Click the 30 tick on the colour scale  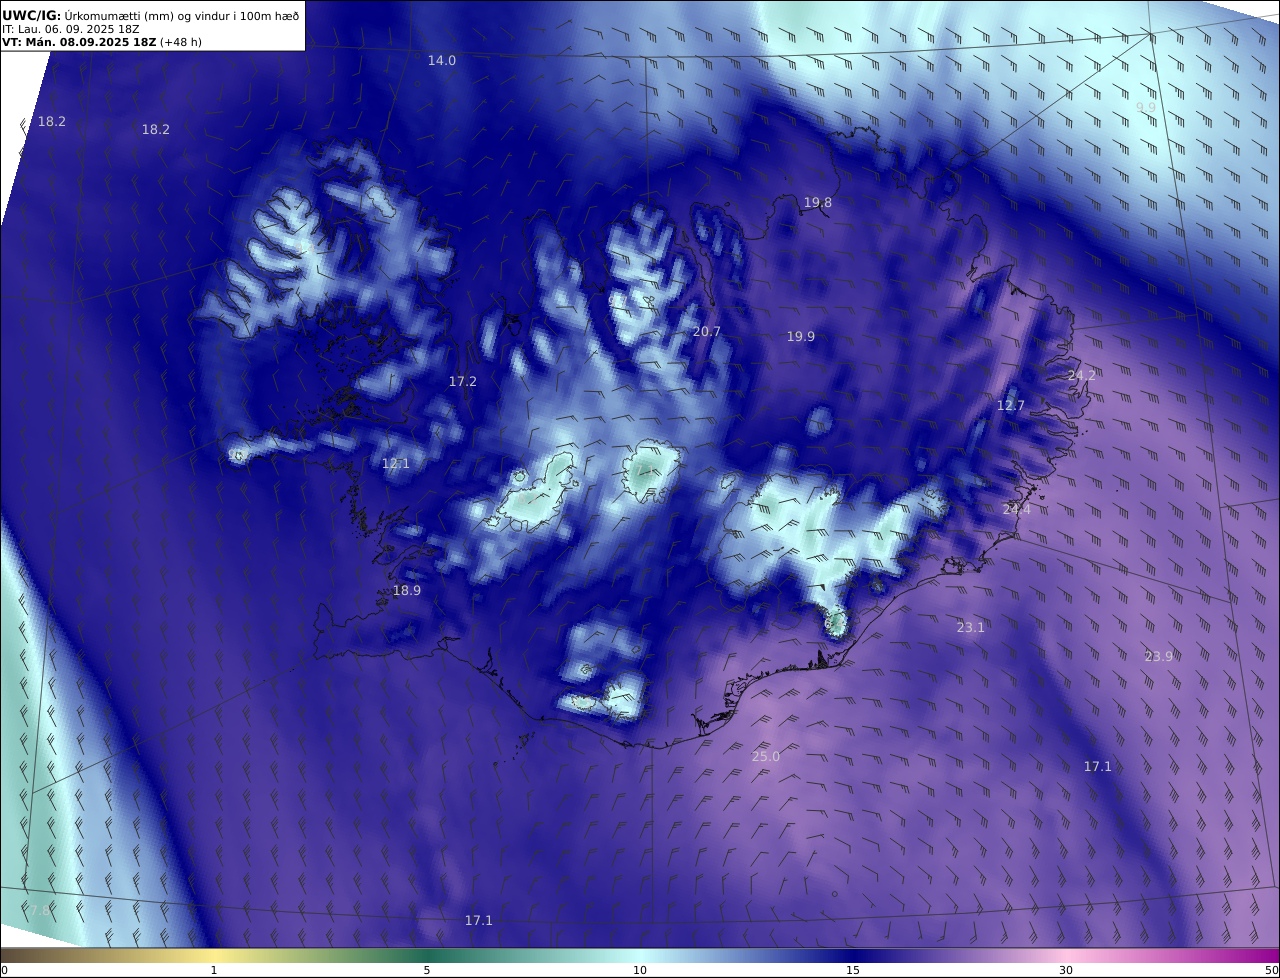(x=1066, y=970)
